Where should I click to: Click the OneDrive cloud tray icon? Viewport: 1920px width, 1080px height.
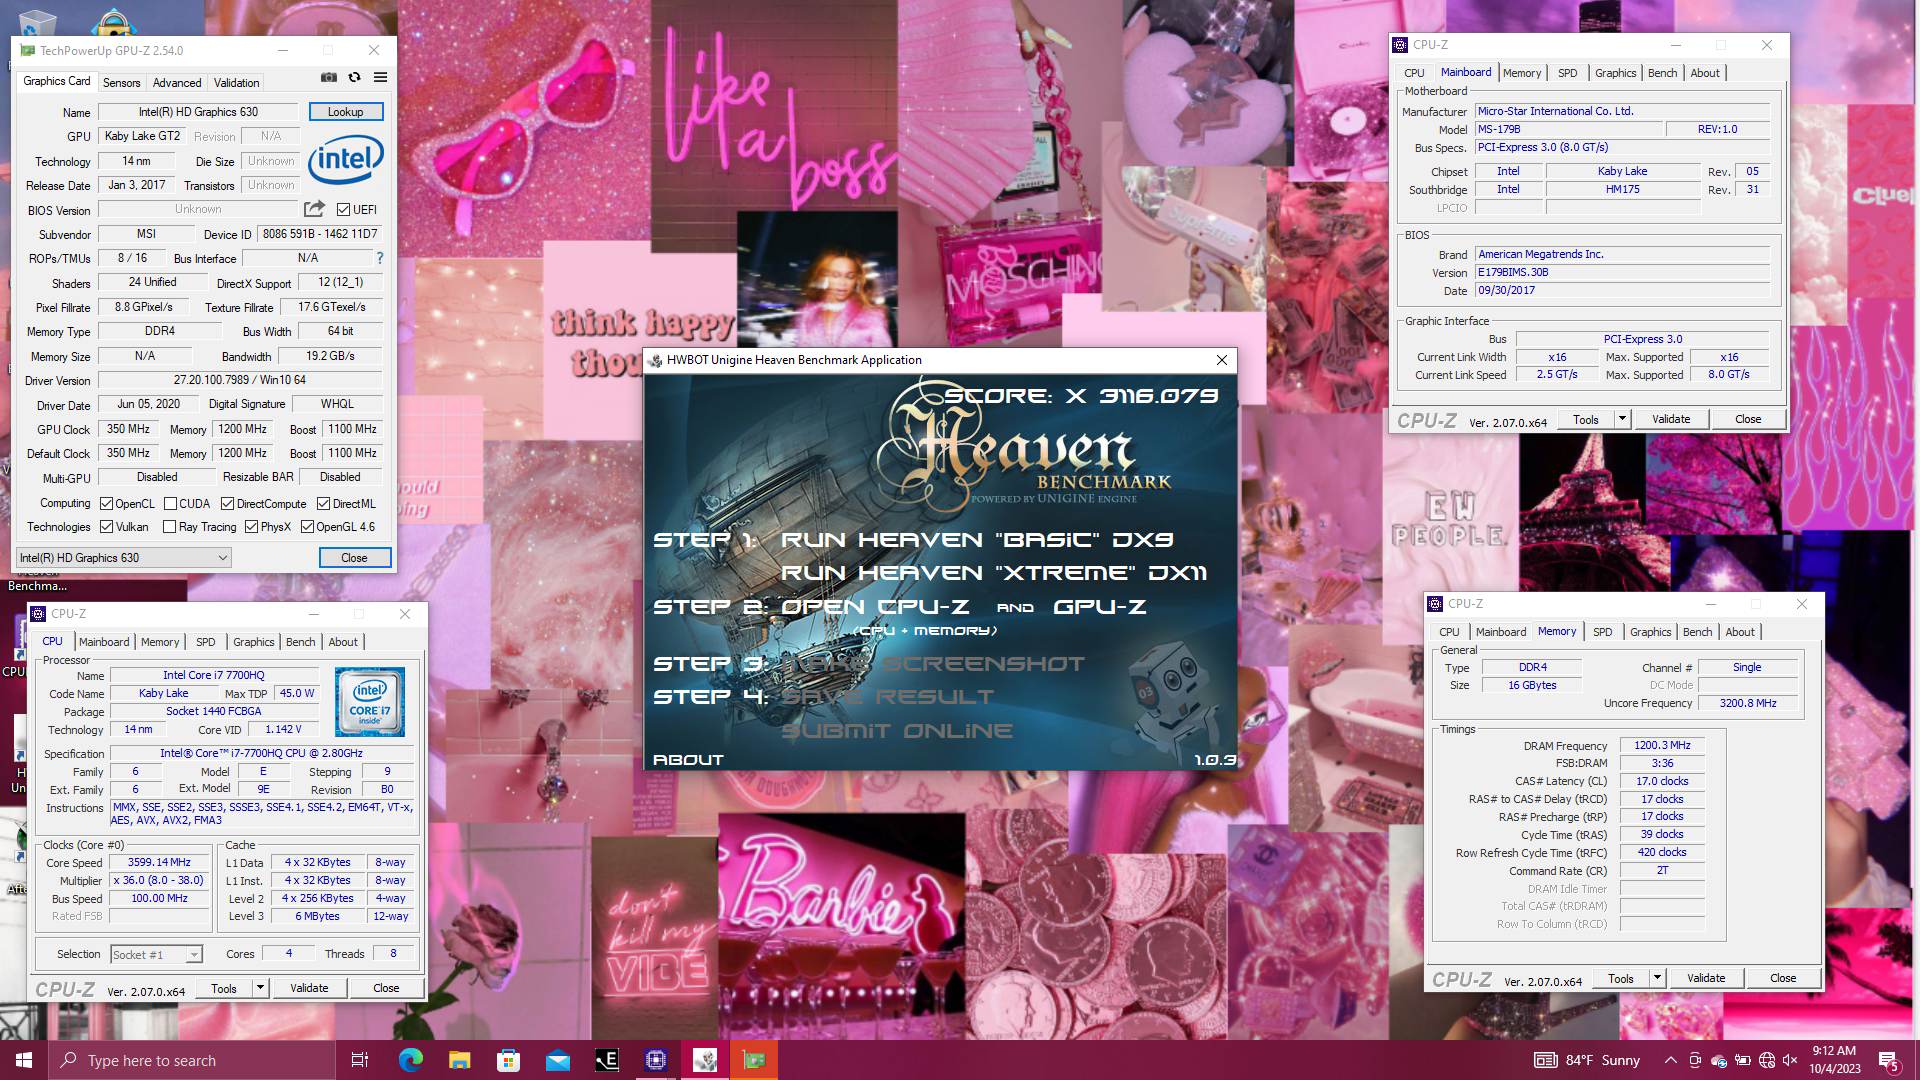pyautogui.click(x=1719, y=1060)
